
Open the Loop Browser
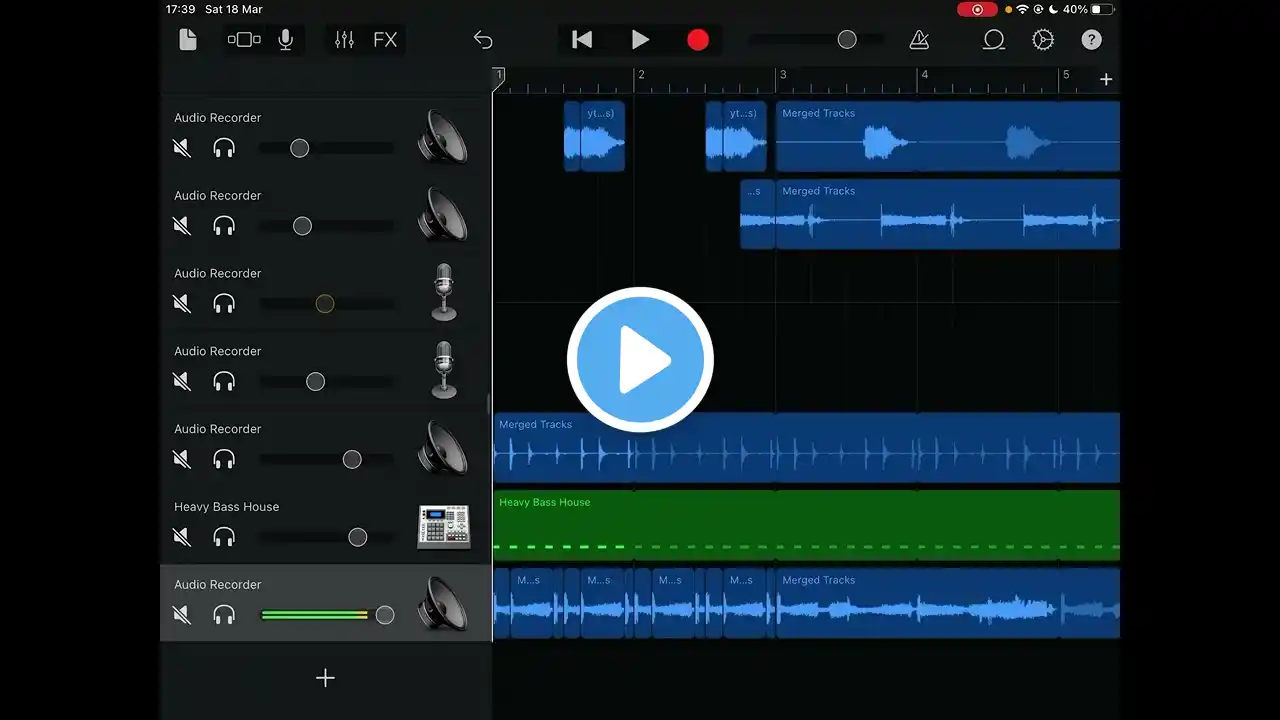993,40
